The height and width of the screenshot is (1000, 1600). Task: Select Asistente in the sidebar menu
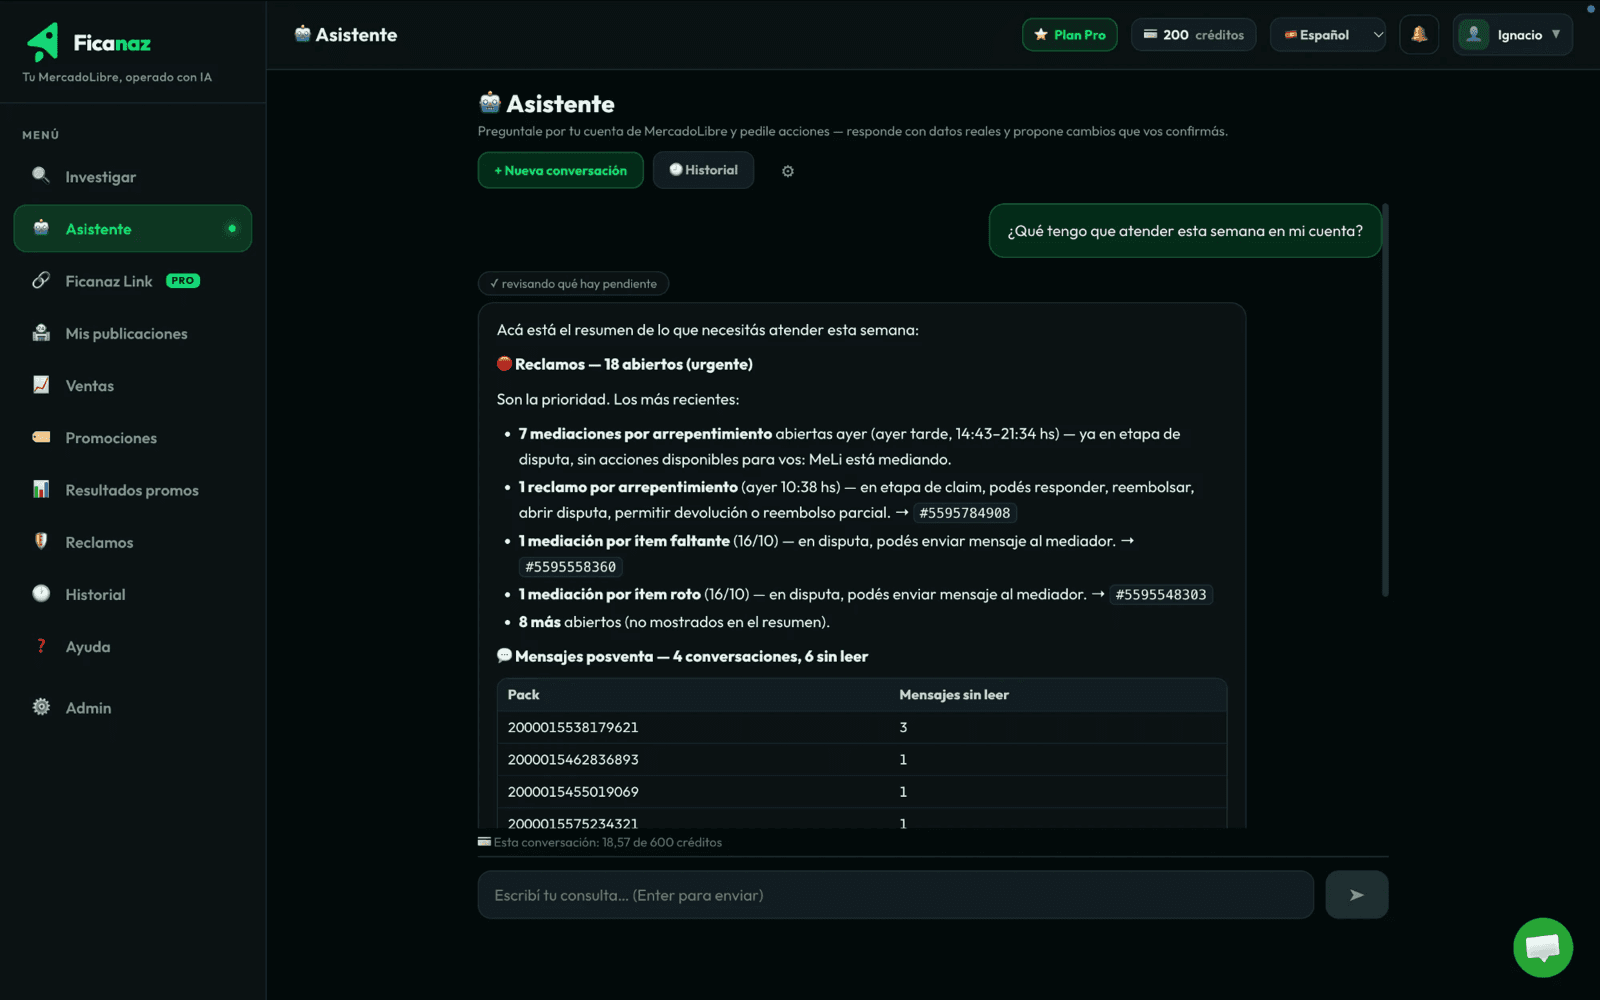(133, 229)
